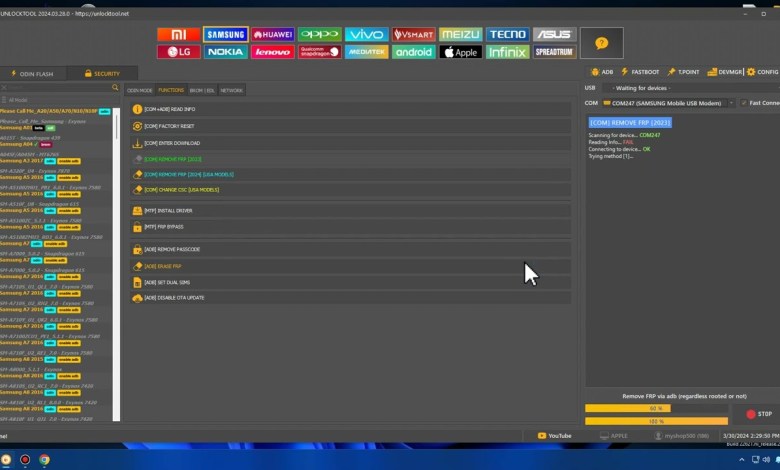Viewport: 780px width, 470px height.
Task: Switch to the FUNCTIONS sub-tab
Action: pyautogui.click(x=171, y=90)
